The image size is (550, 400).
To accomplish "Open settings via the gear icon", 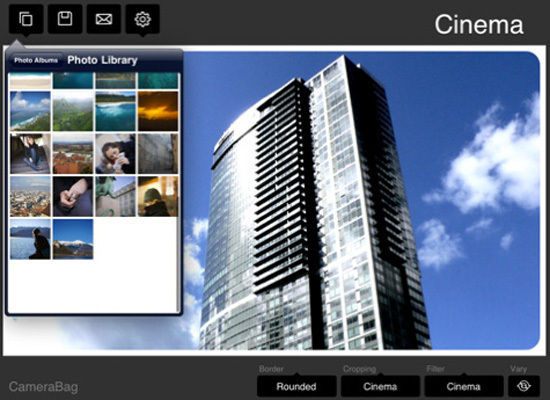I will 143,19.
